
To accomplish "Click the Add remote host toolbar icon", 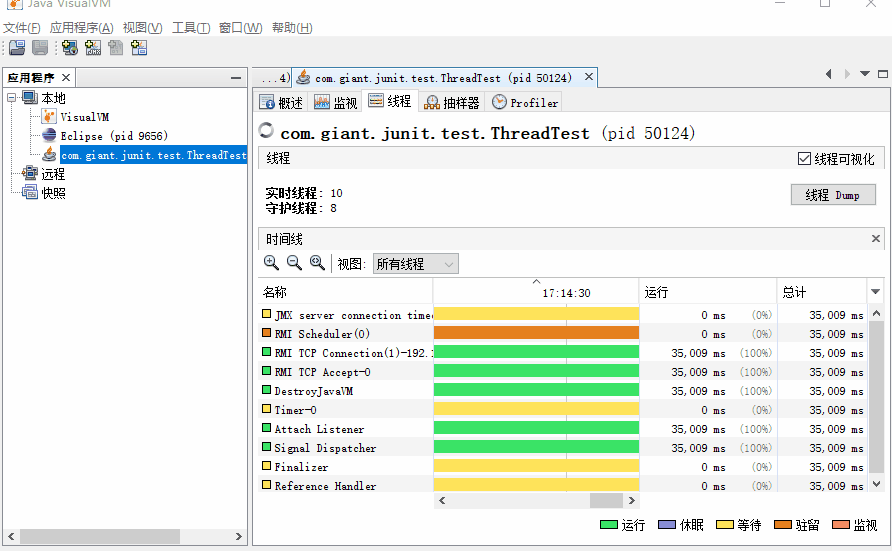I will pyautogui.click(x=70, y=48).
